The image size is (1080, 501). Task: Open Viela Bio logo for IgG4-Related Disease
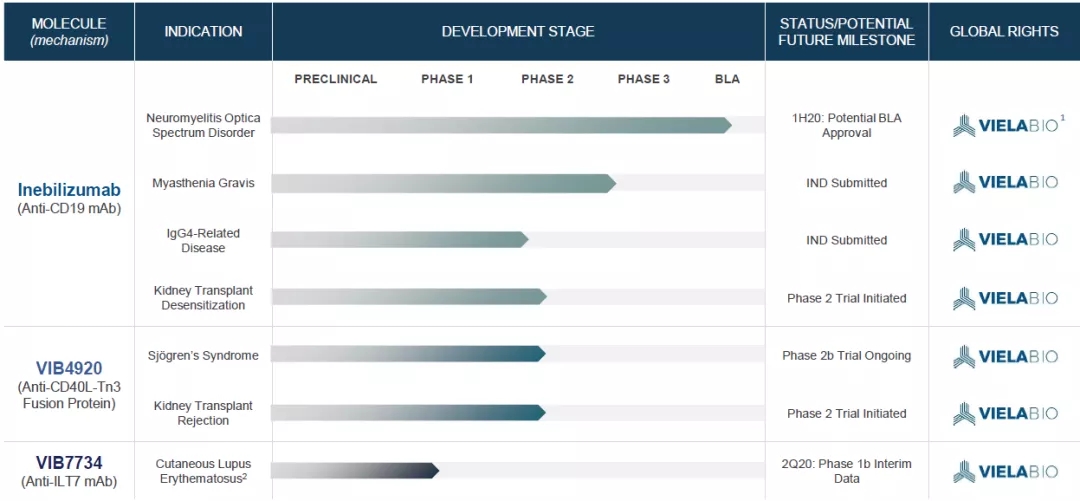coord(1005,240)
